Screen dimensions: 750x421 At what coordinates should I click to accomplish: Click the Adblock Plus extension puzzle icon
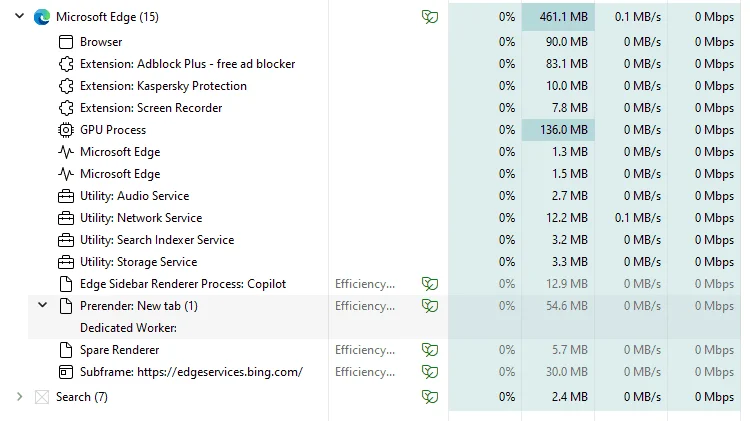(66, 64)
